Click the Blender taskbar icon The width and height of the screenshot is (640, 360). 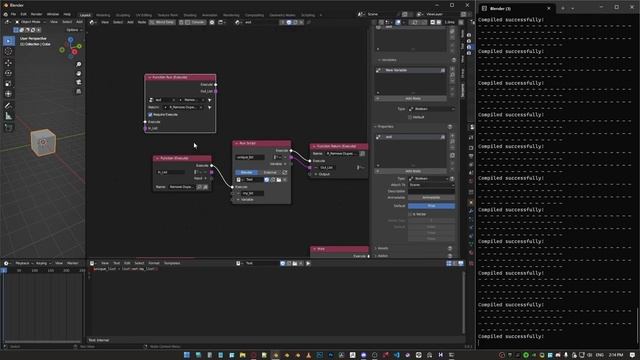click(x=276, y=355)
